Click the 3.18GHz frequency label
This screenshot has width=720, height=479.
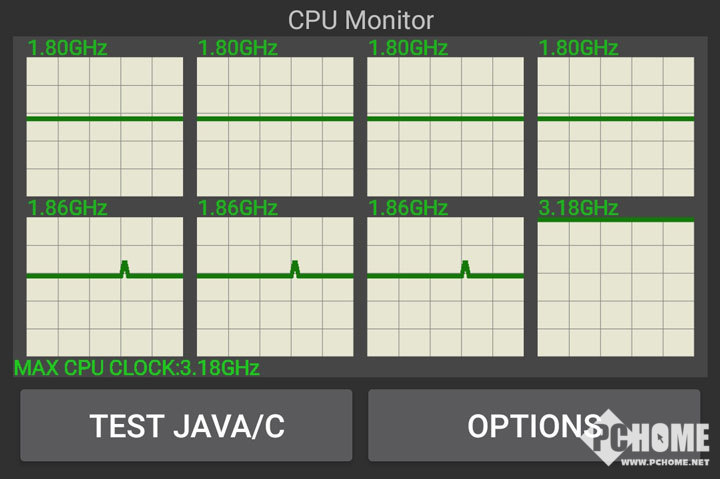pyautogui.click(x=578, y=208)
